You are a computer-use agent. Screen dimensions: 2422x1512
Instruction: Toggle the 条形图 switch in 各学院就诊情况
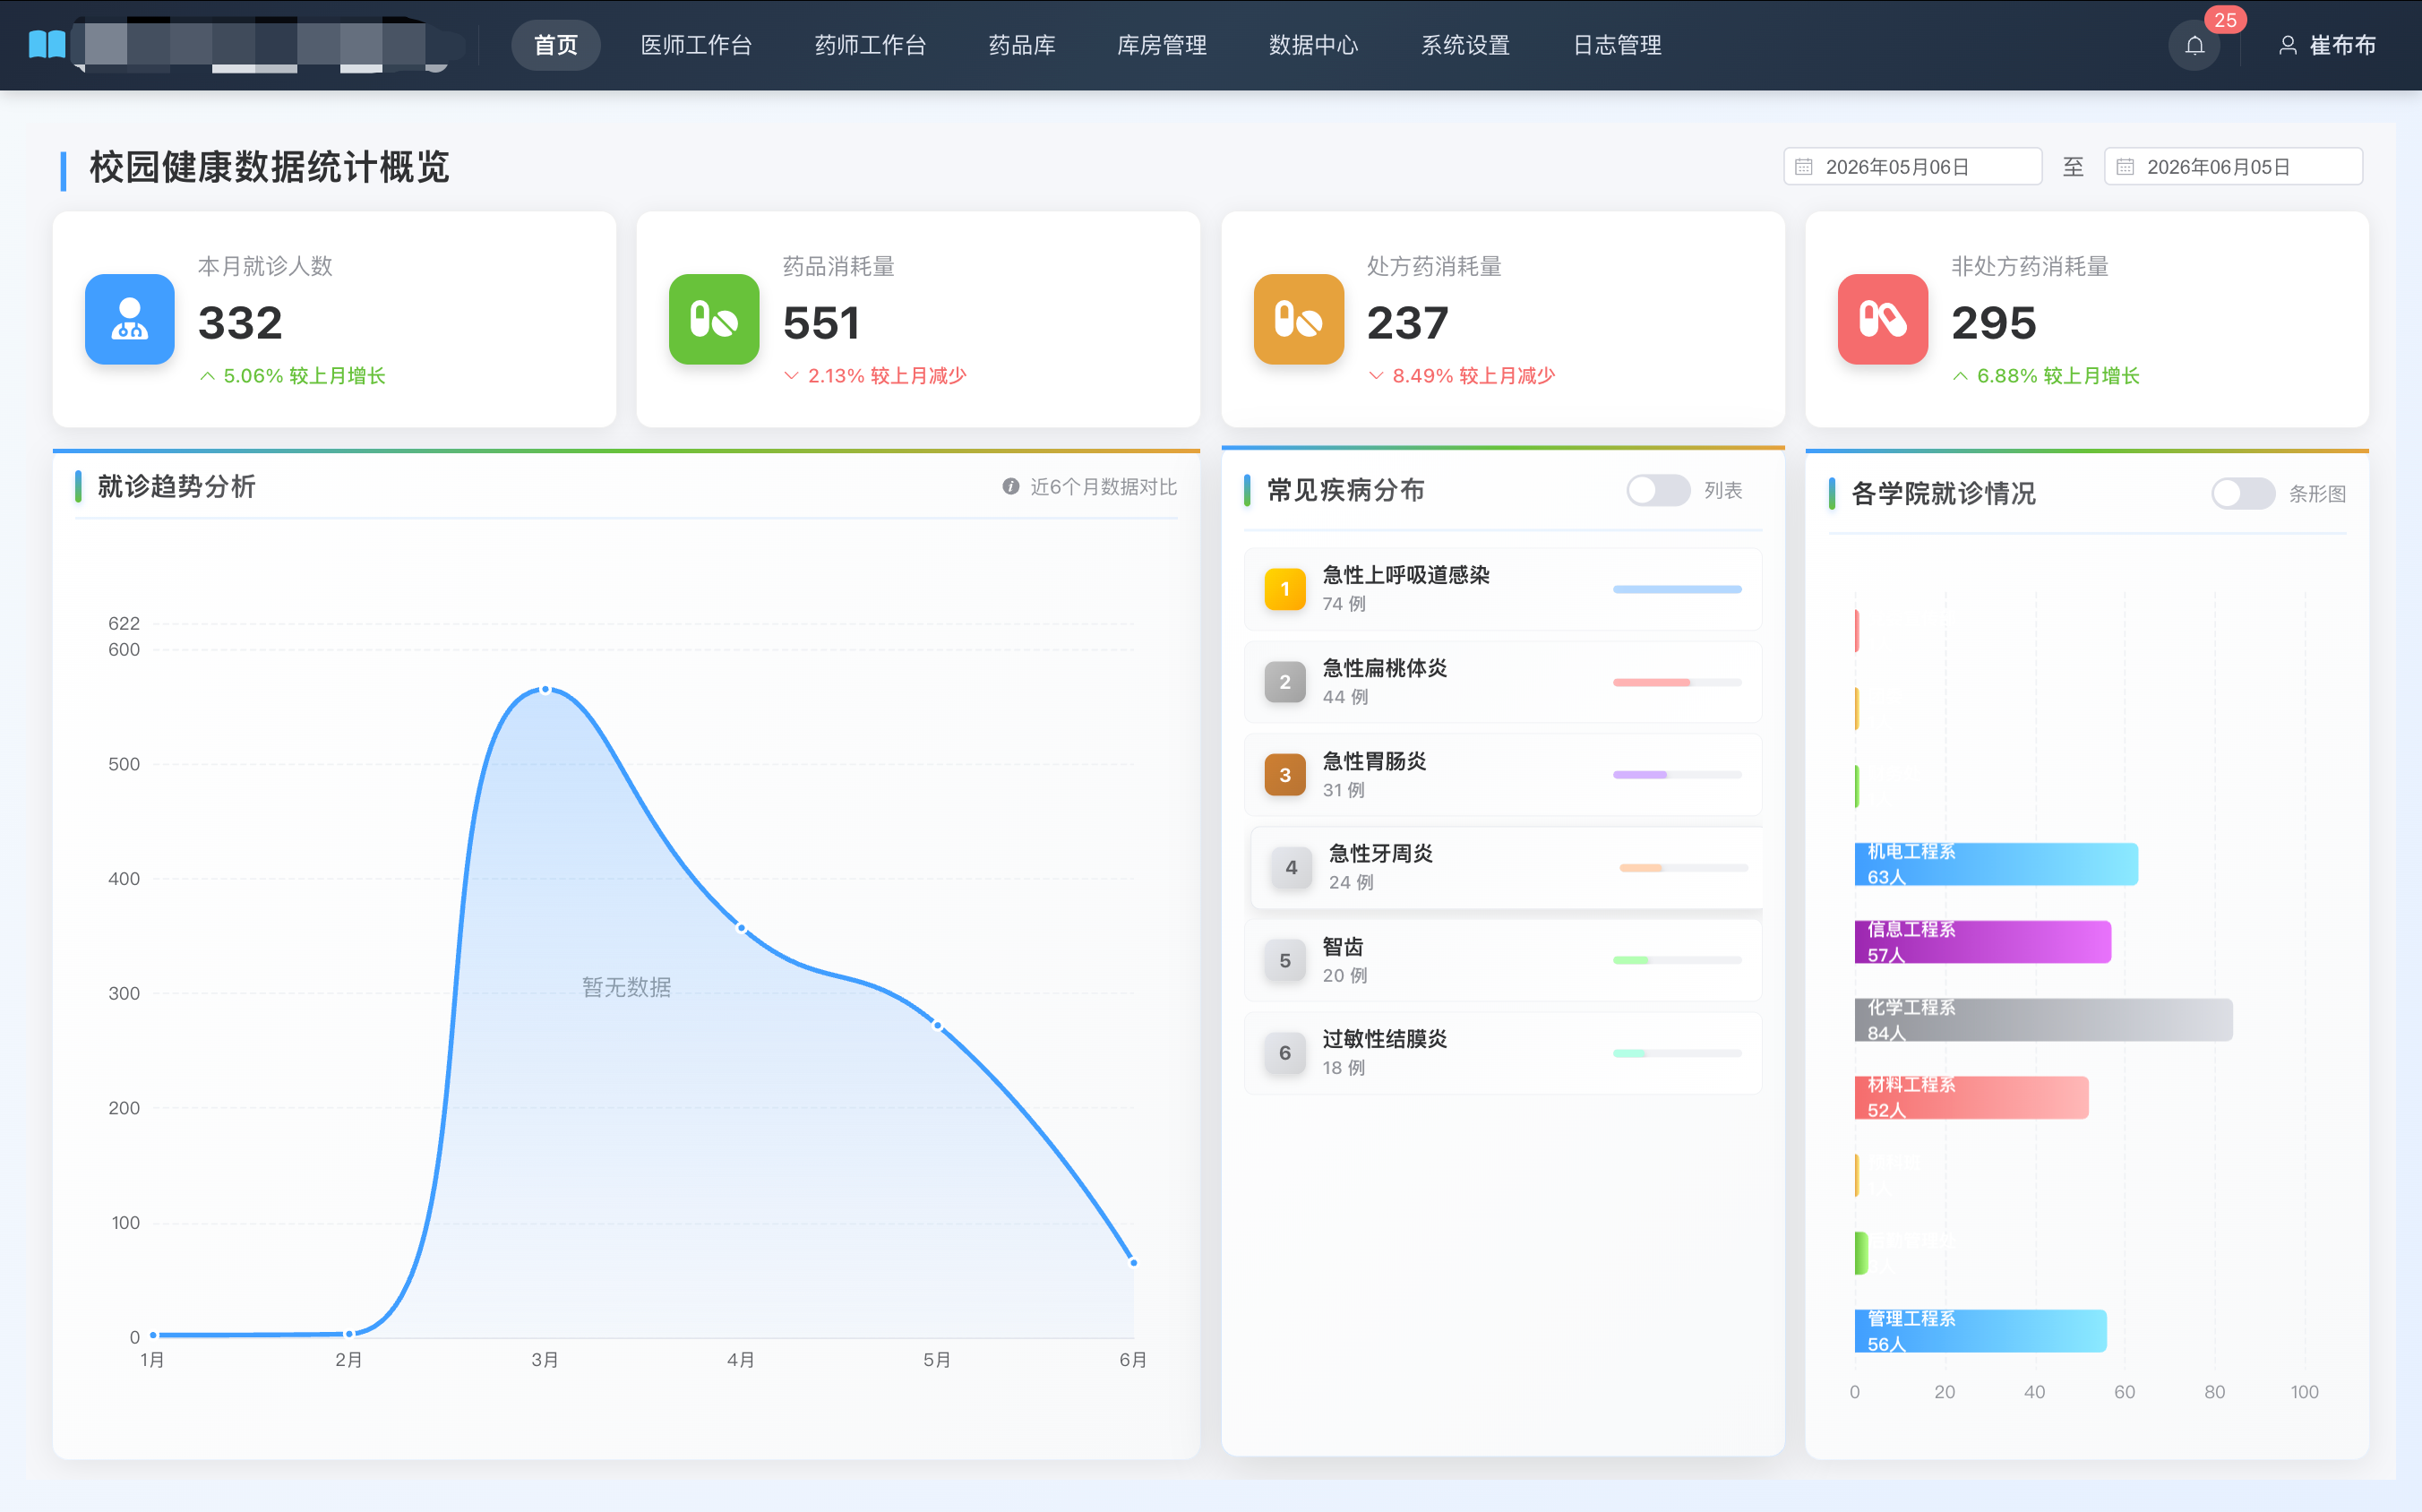point(2243,493)
